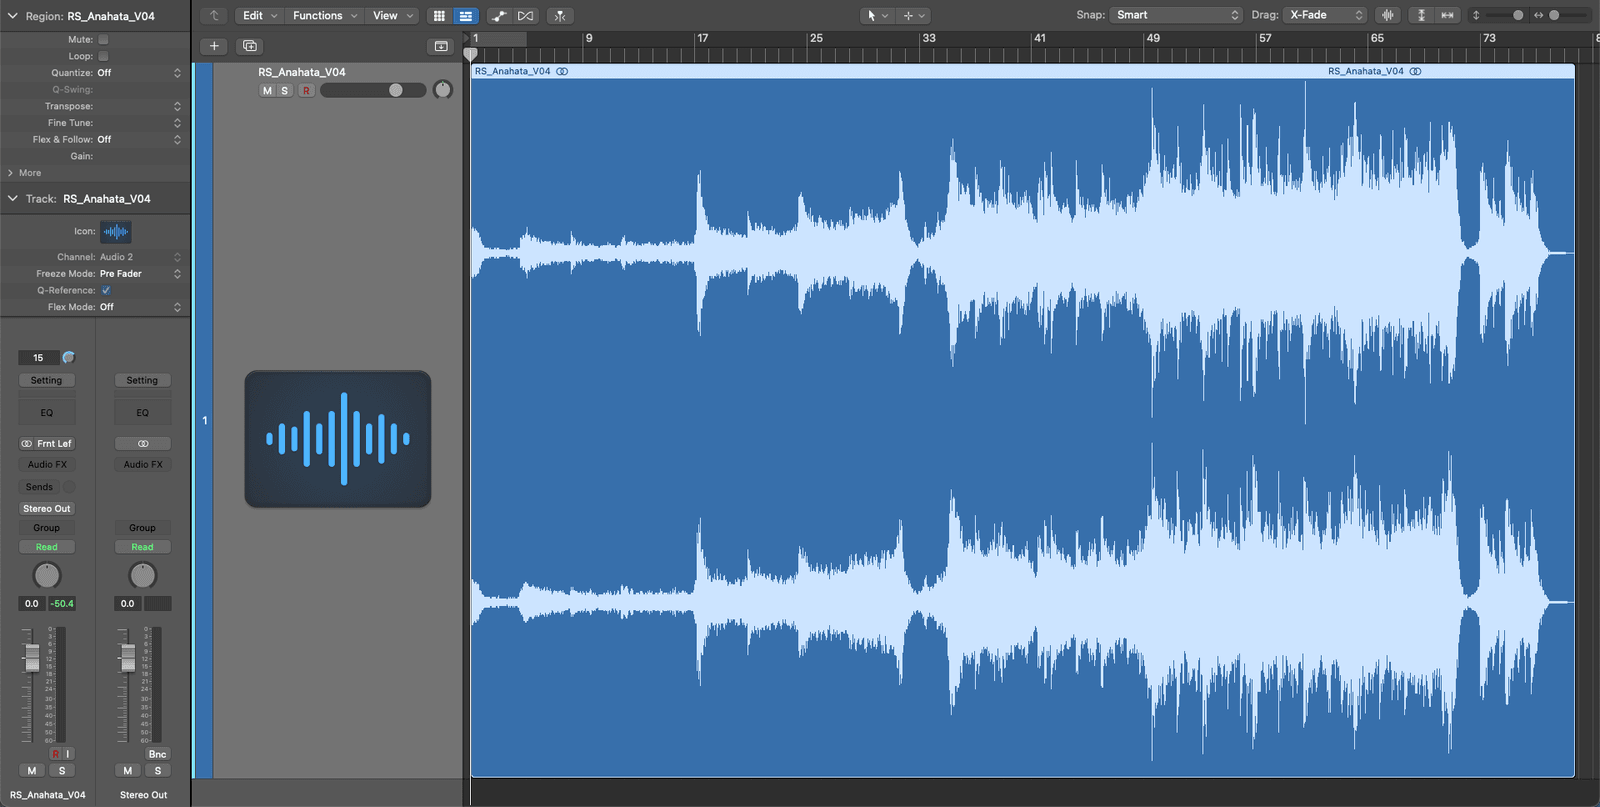The image size is (1600, 807).
Task: Toggle Mute checkbox in Region inspector
Action: click(x=103, y=39)
